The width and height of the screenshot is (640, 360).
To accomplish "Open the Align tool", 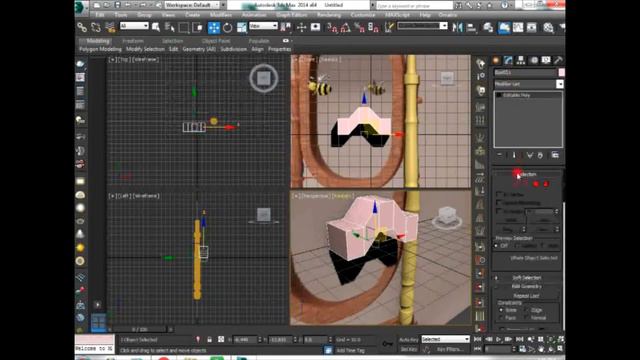I will (x=471, y=27).
